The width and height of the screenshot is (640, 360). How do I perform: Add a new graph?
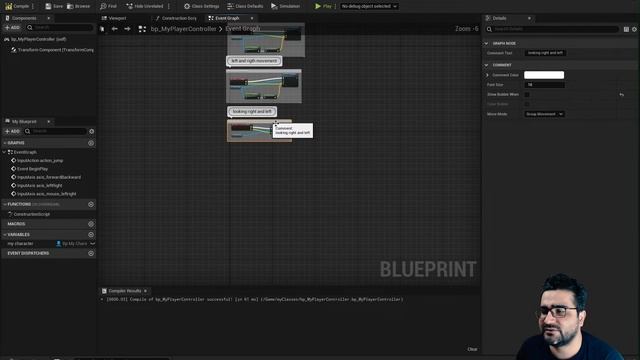[91, 143]
